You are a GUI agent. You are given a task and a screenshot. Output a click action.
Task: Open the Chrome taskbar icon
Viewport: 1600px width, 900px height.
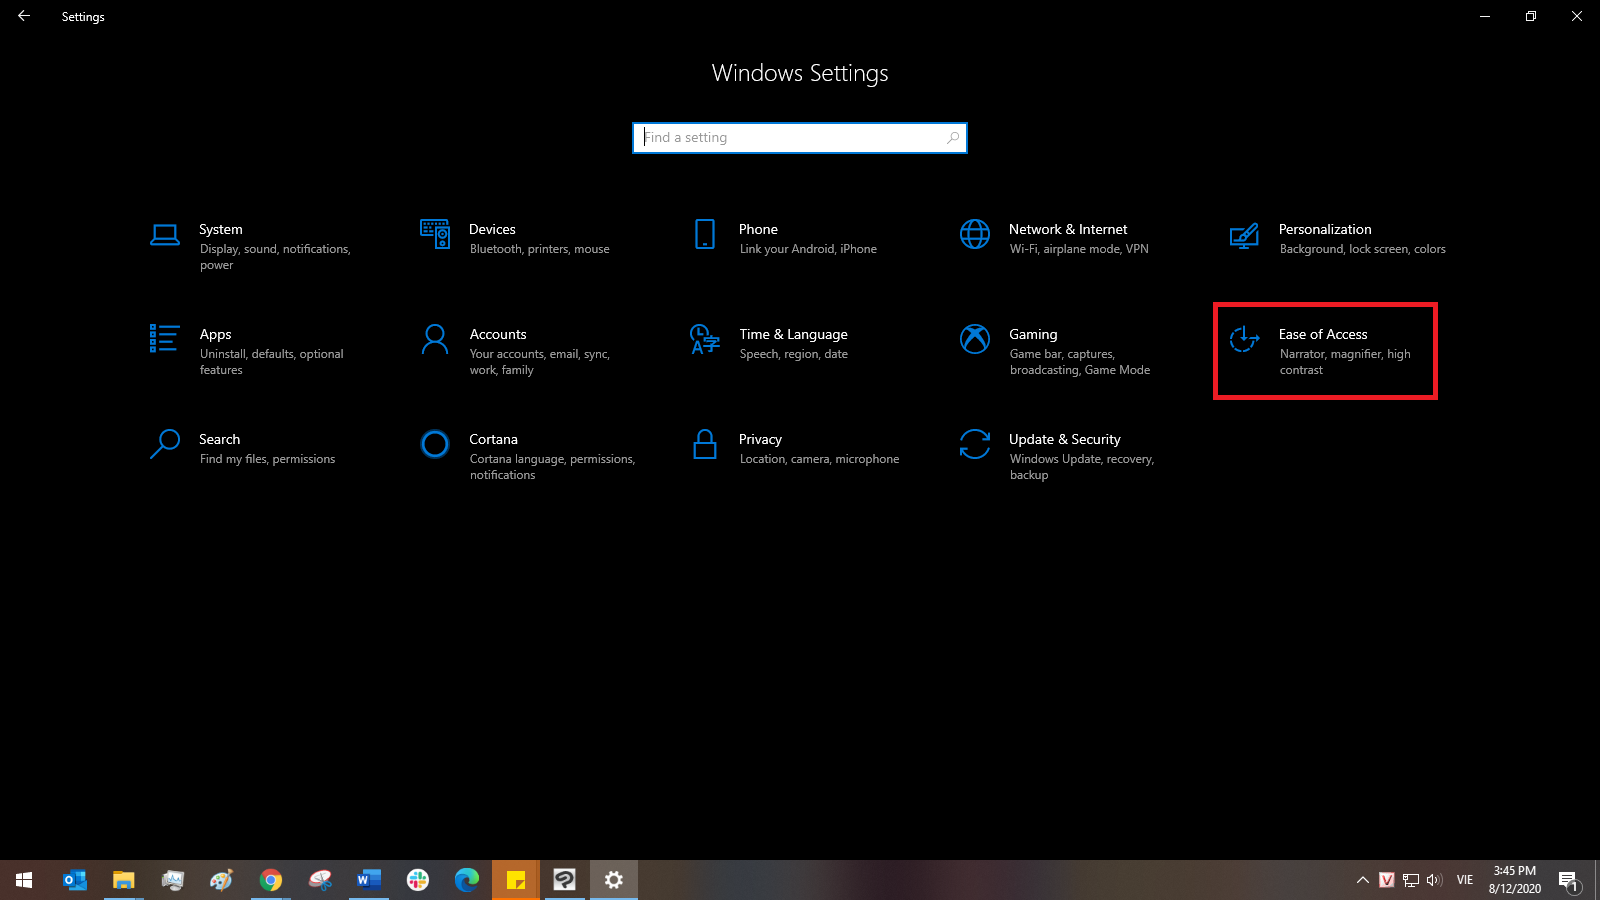270,880
